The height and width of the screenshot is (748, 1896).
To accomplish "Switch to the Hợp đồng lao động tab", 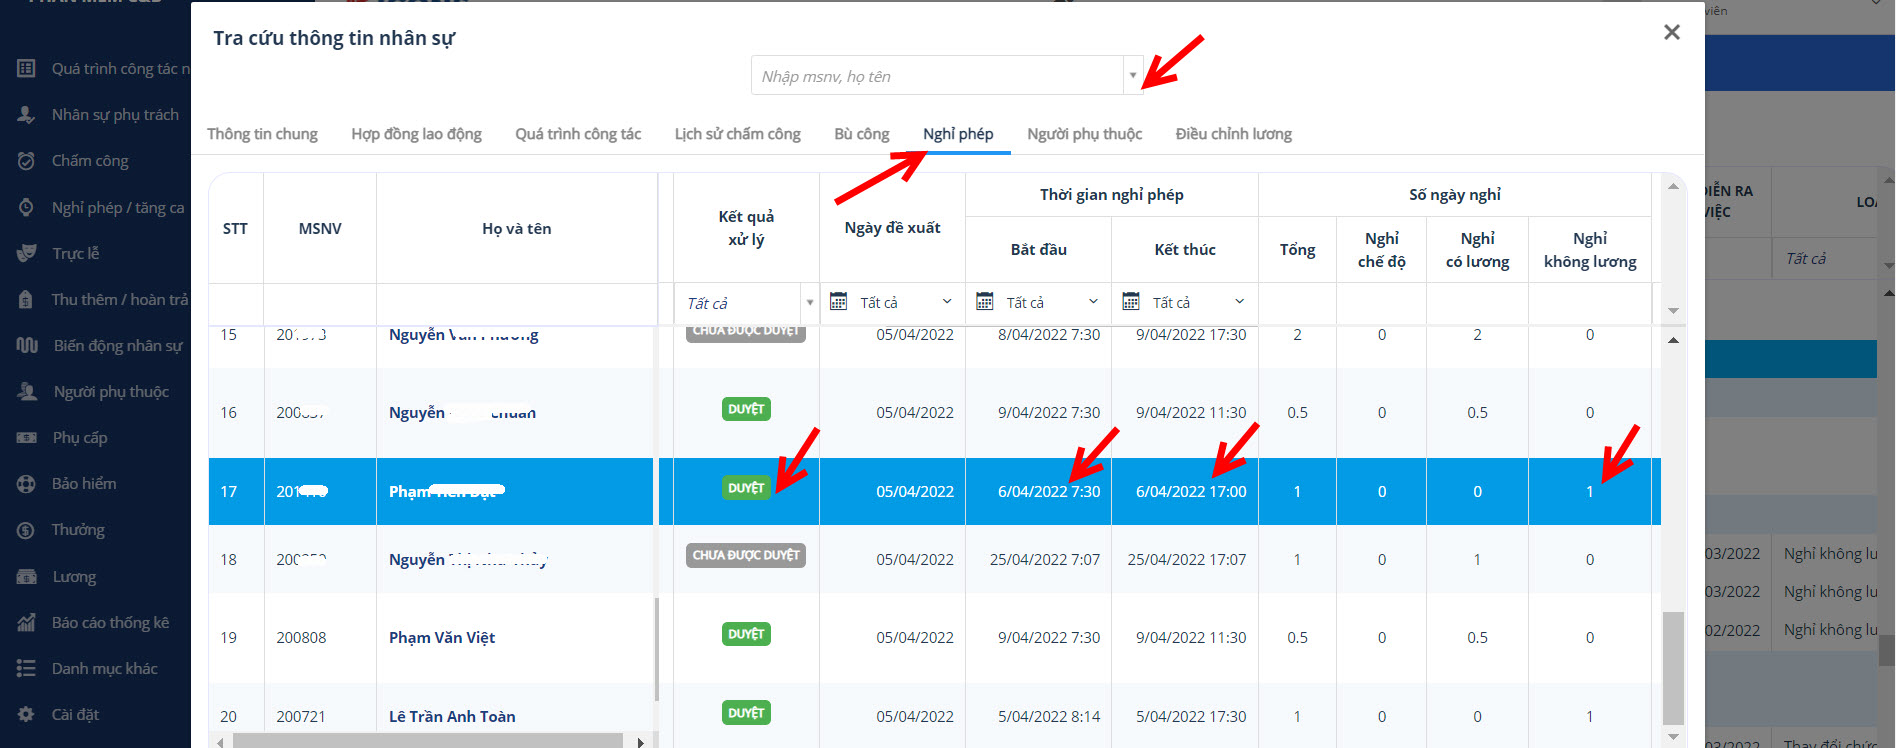I will point(416,134).
